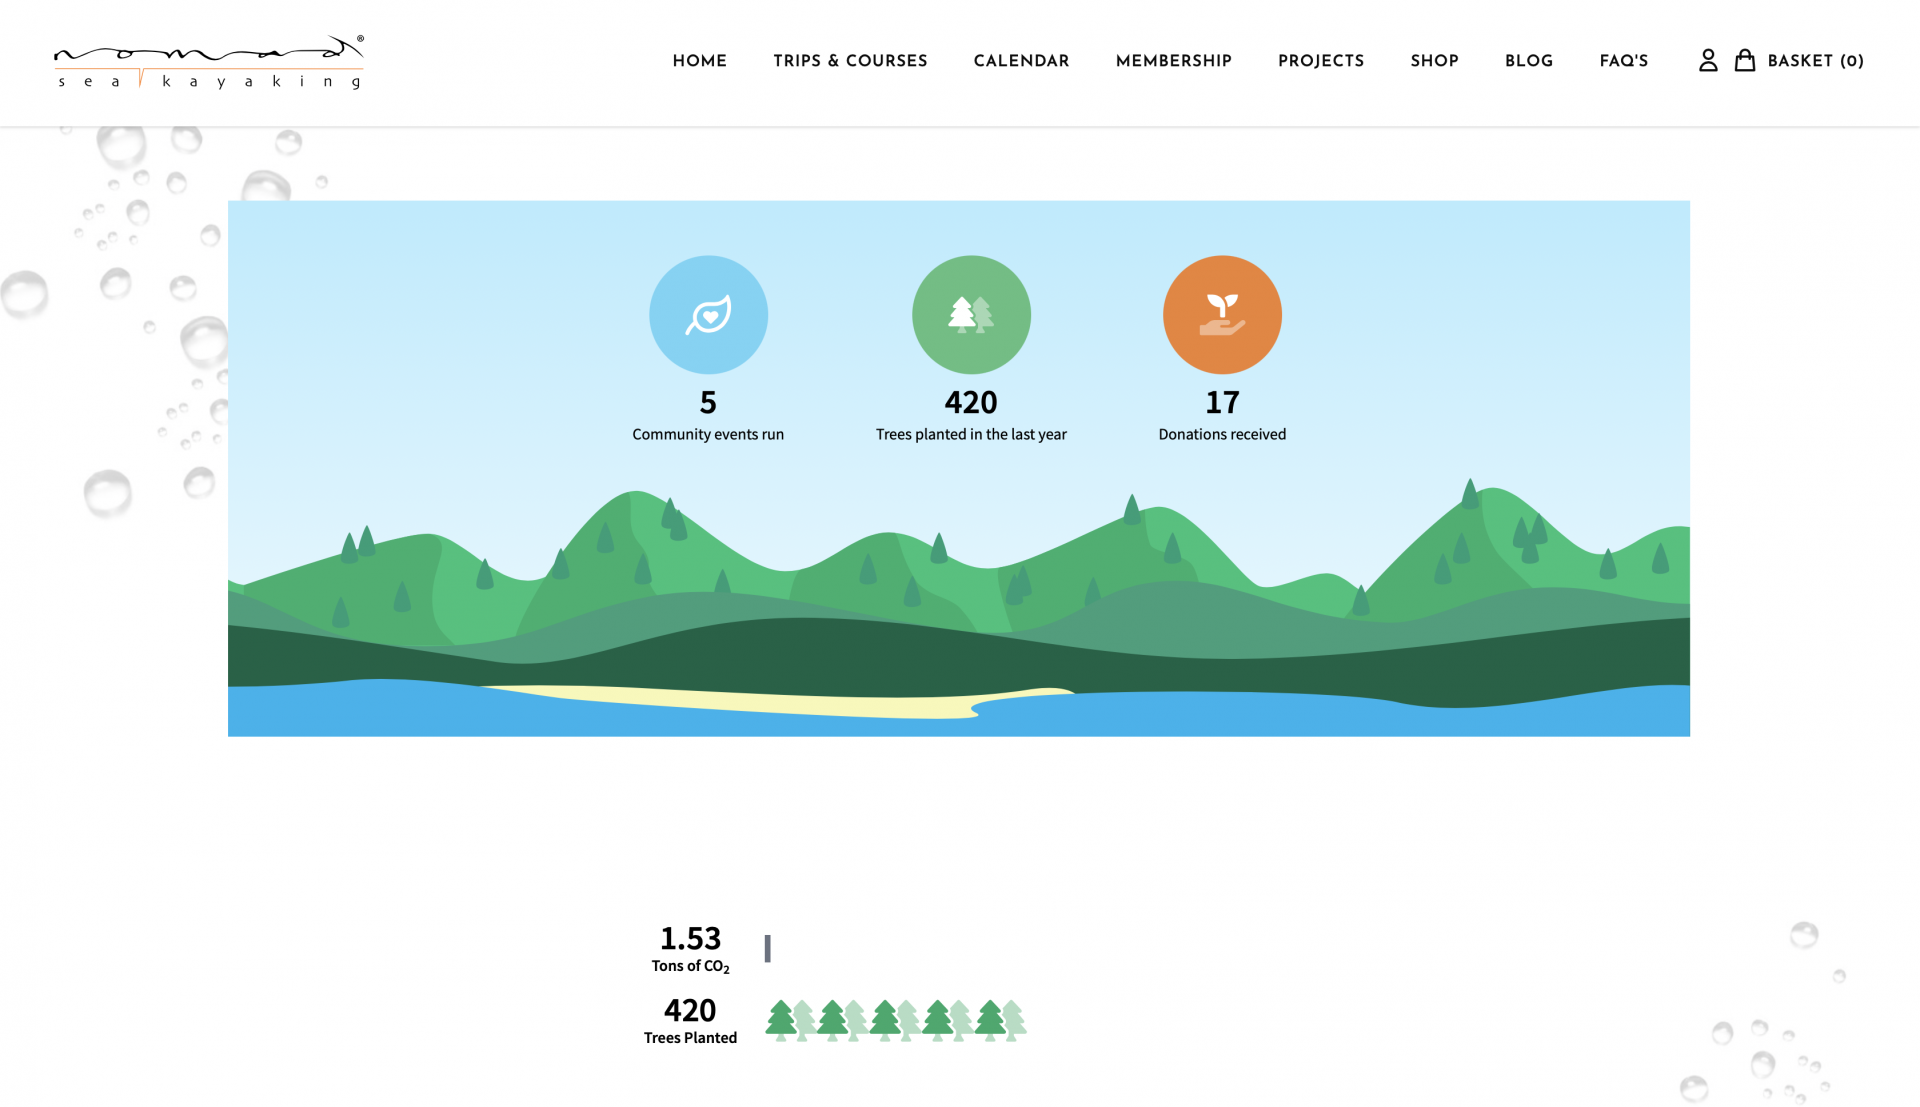Image resolution: width=1920 pixels, height=1107 pixels.
Task: Click the '420' above Trees Planted label
Action: [x=690, y=1010]
